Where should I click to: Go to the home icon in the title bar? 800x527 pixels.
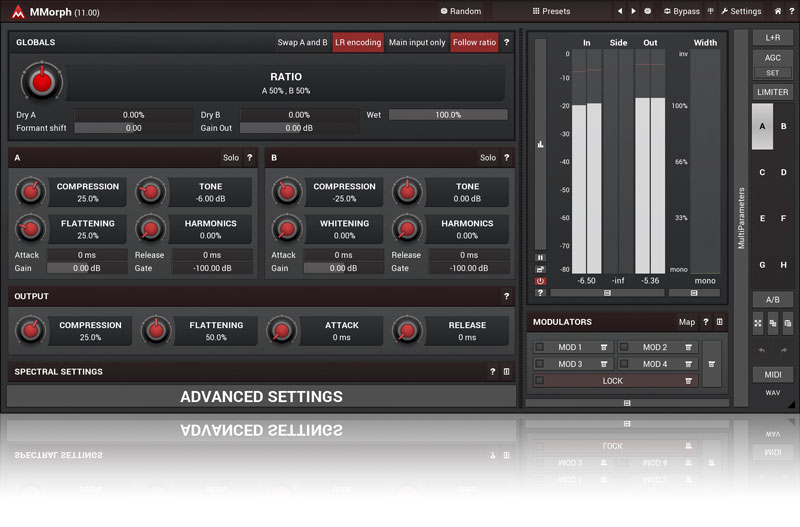click(778, 11)
